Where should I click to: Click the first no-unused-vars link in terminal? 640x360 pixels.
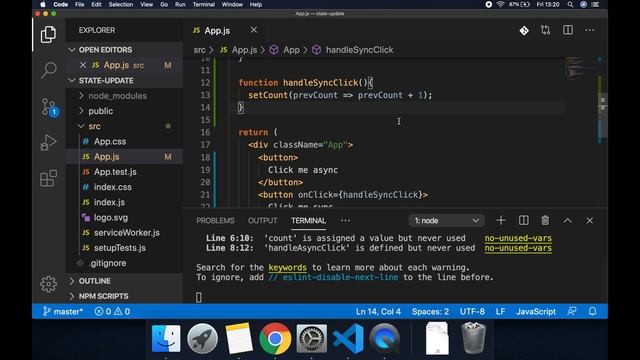[518, 238]
